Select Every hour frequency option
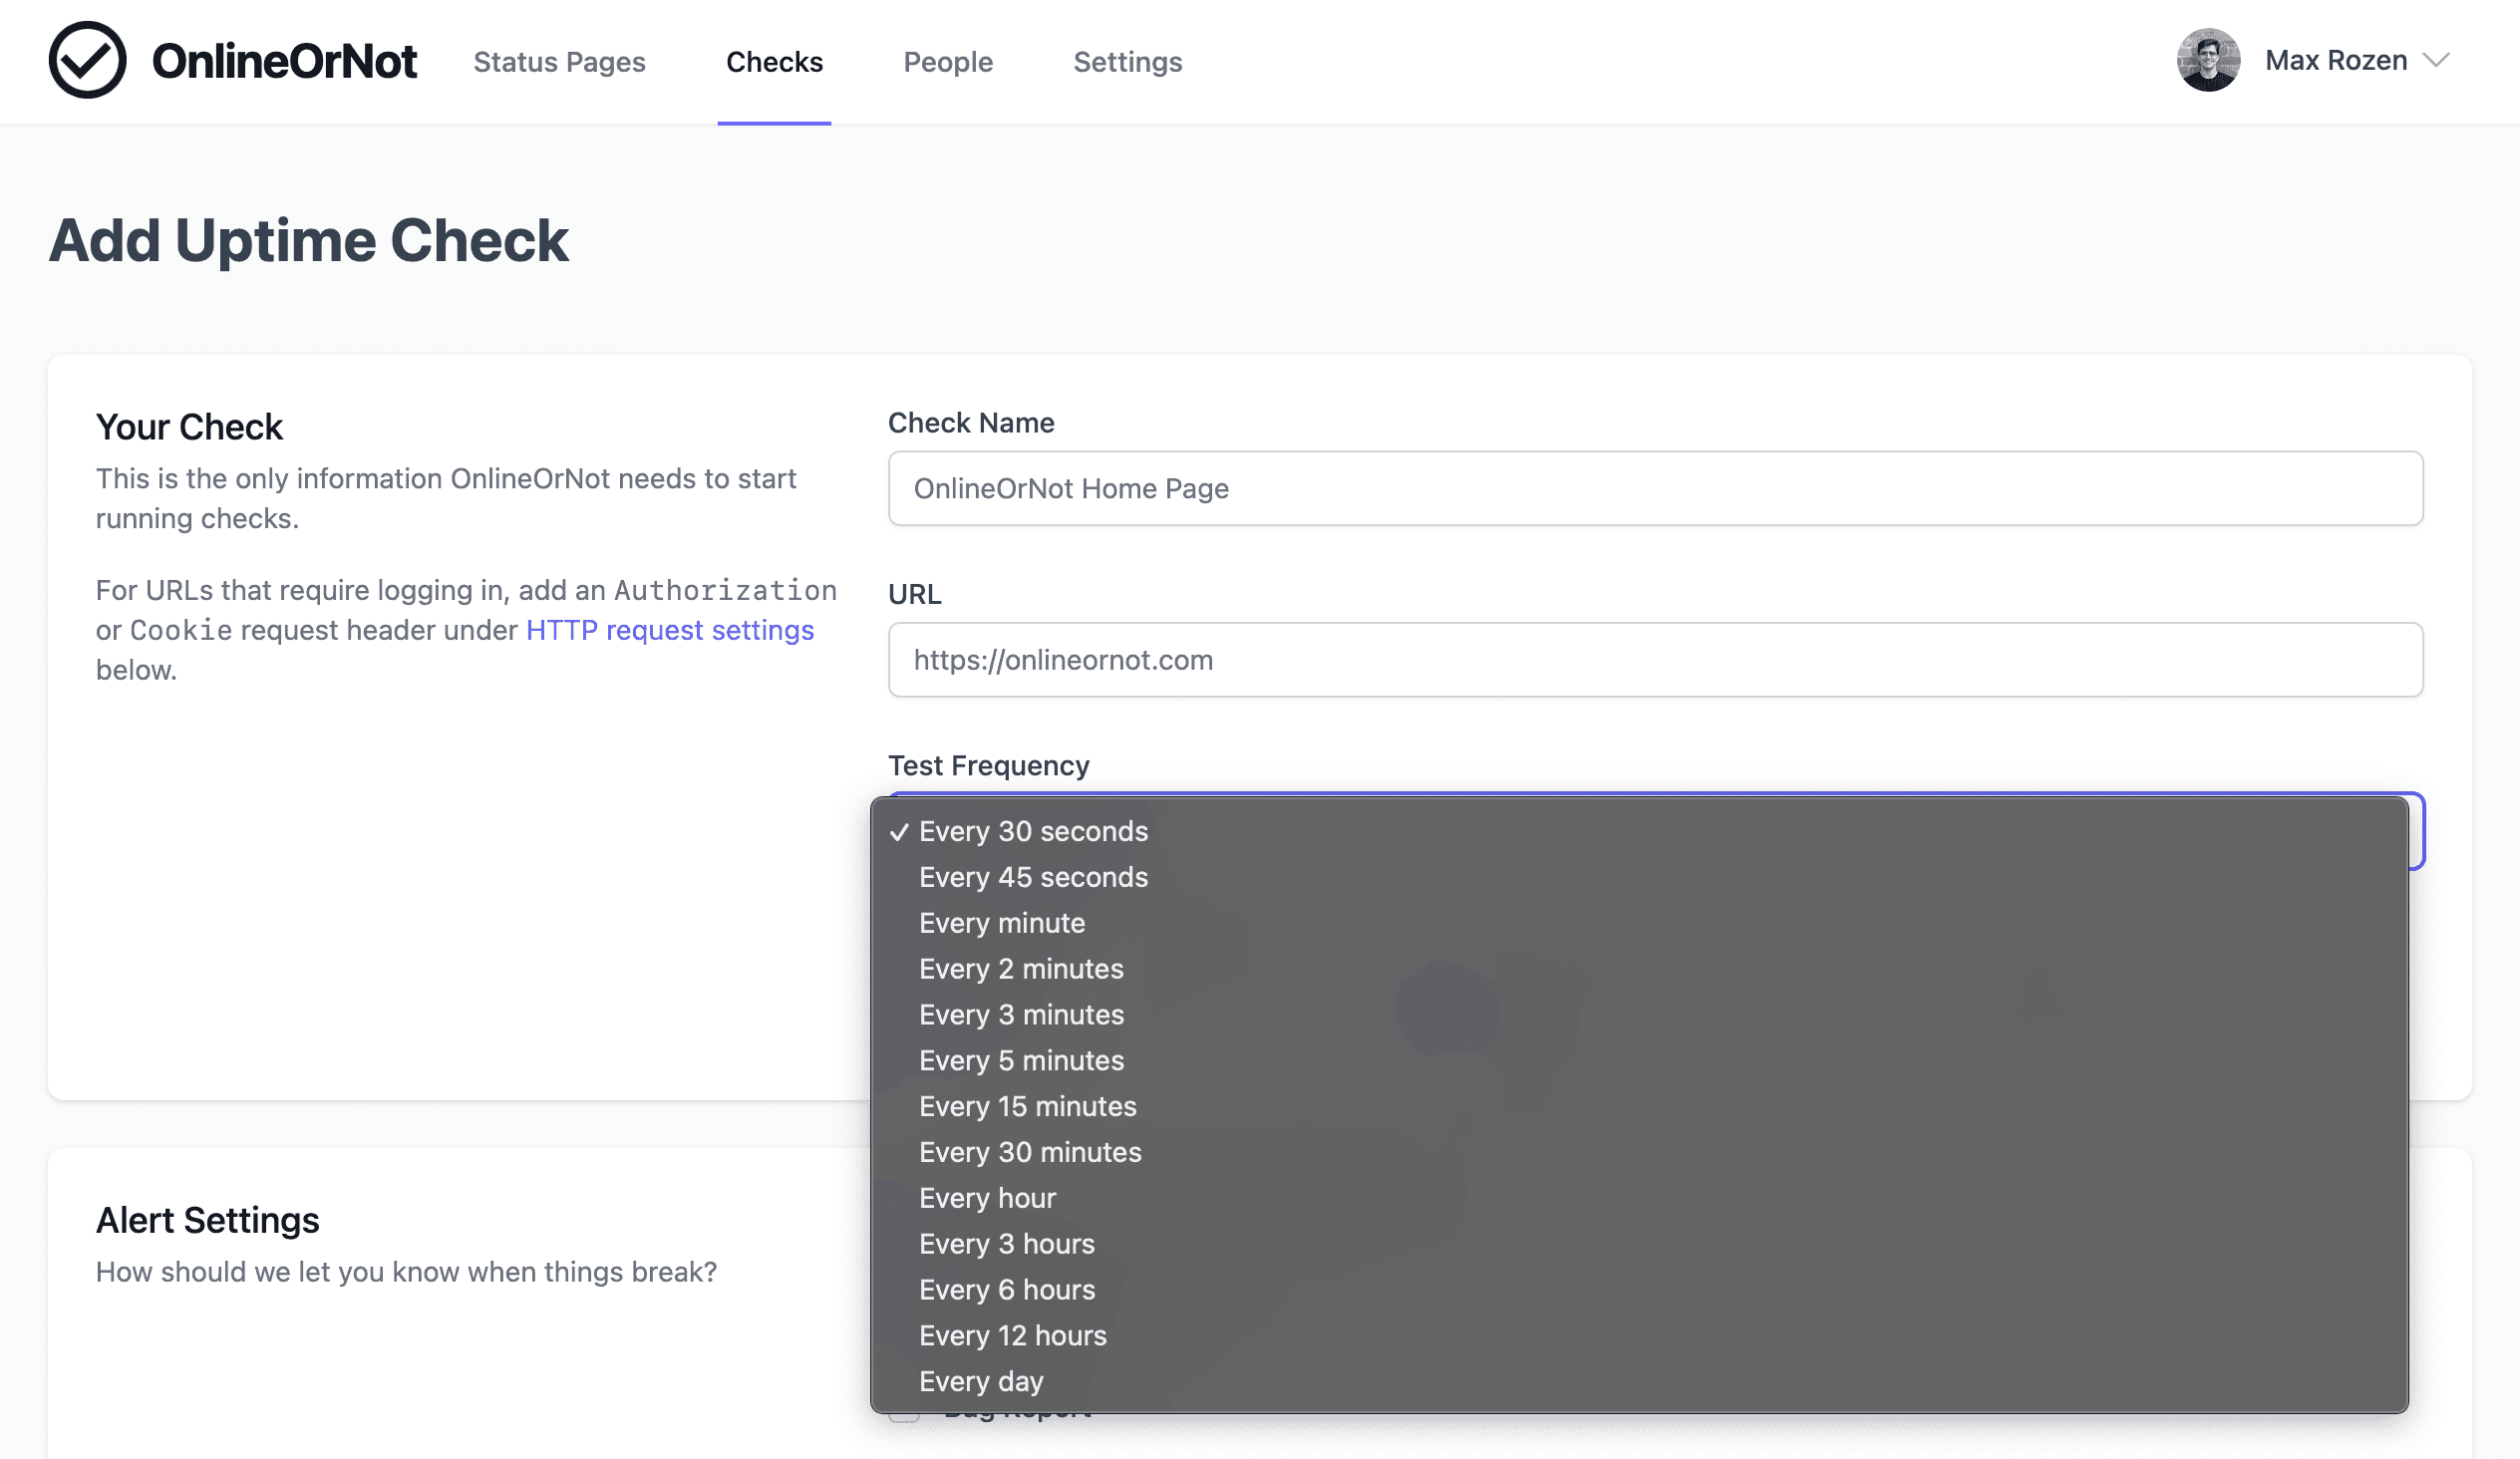Viewport: 2520px width, 1459px height. click(x=987, y=1197)
